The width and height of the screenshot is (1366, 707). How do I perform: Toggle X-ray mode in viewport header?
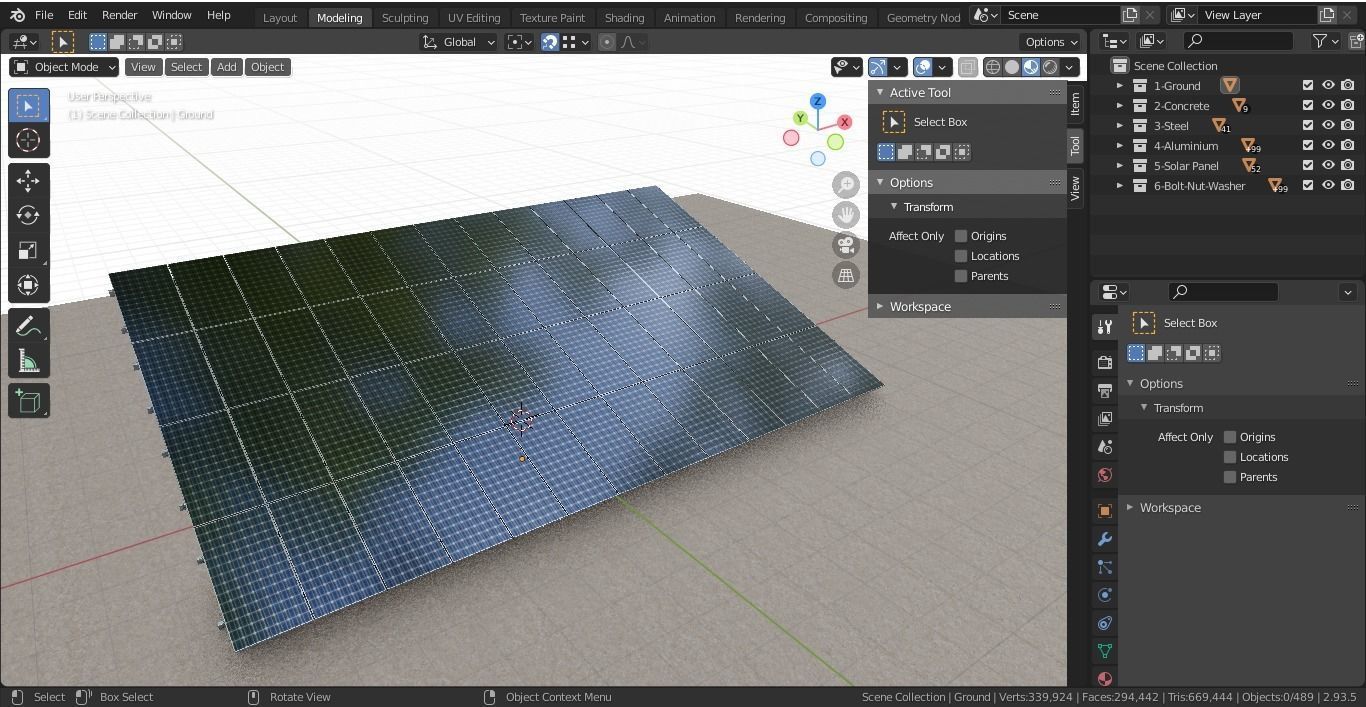coord(967,67)
